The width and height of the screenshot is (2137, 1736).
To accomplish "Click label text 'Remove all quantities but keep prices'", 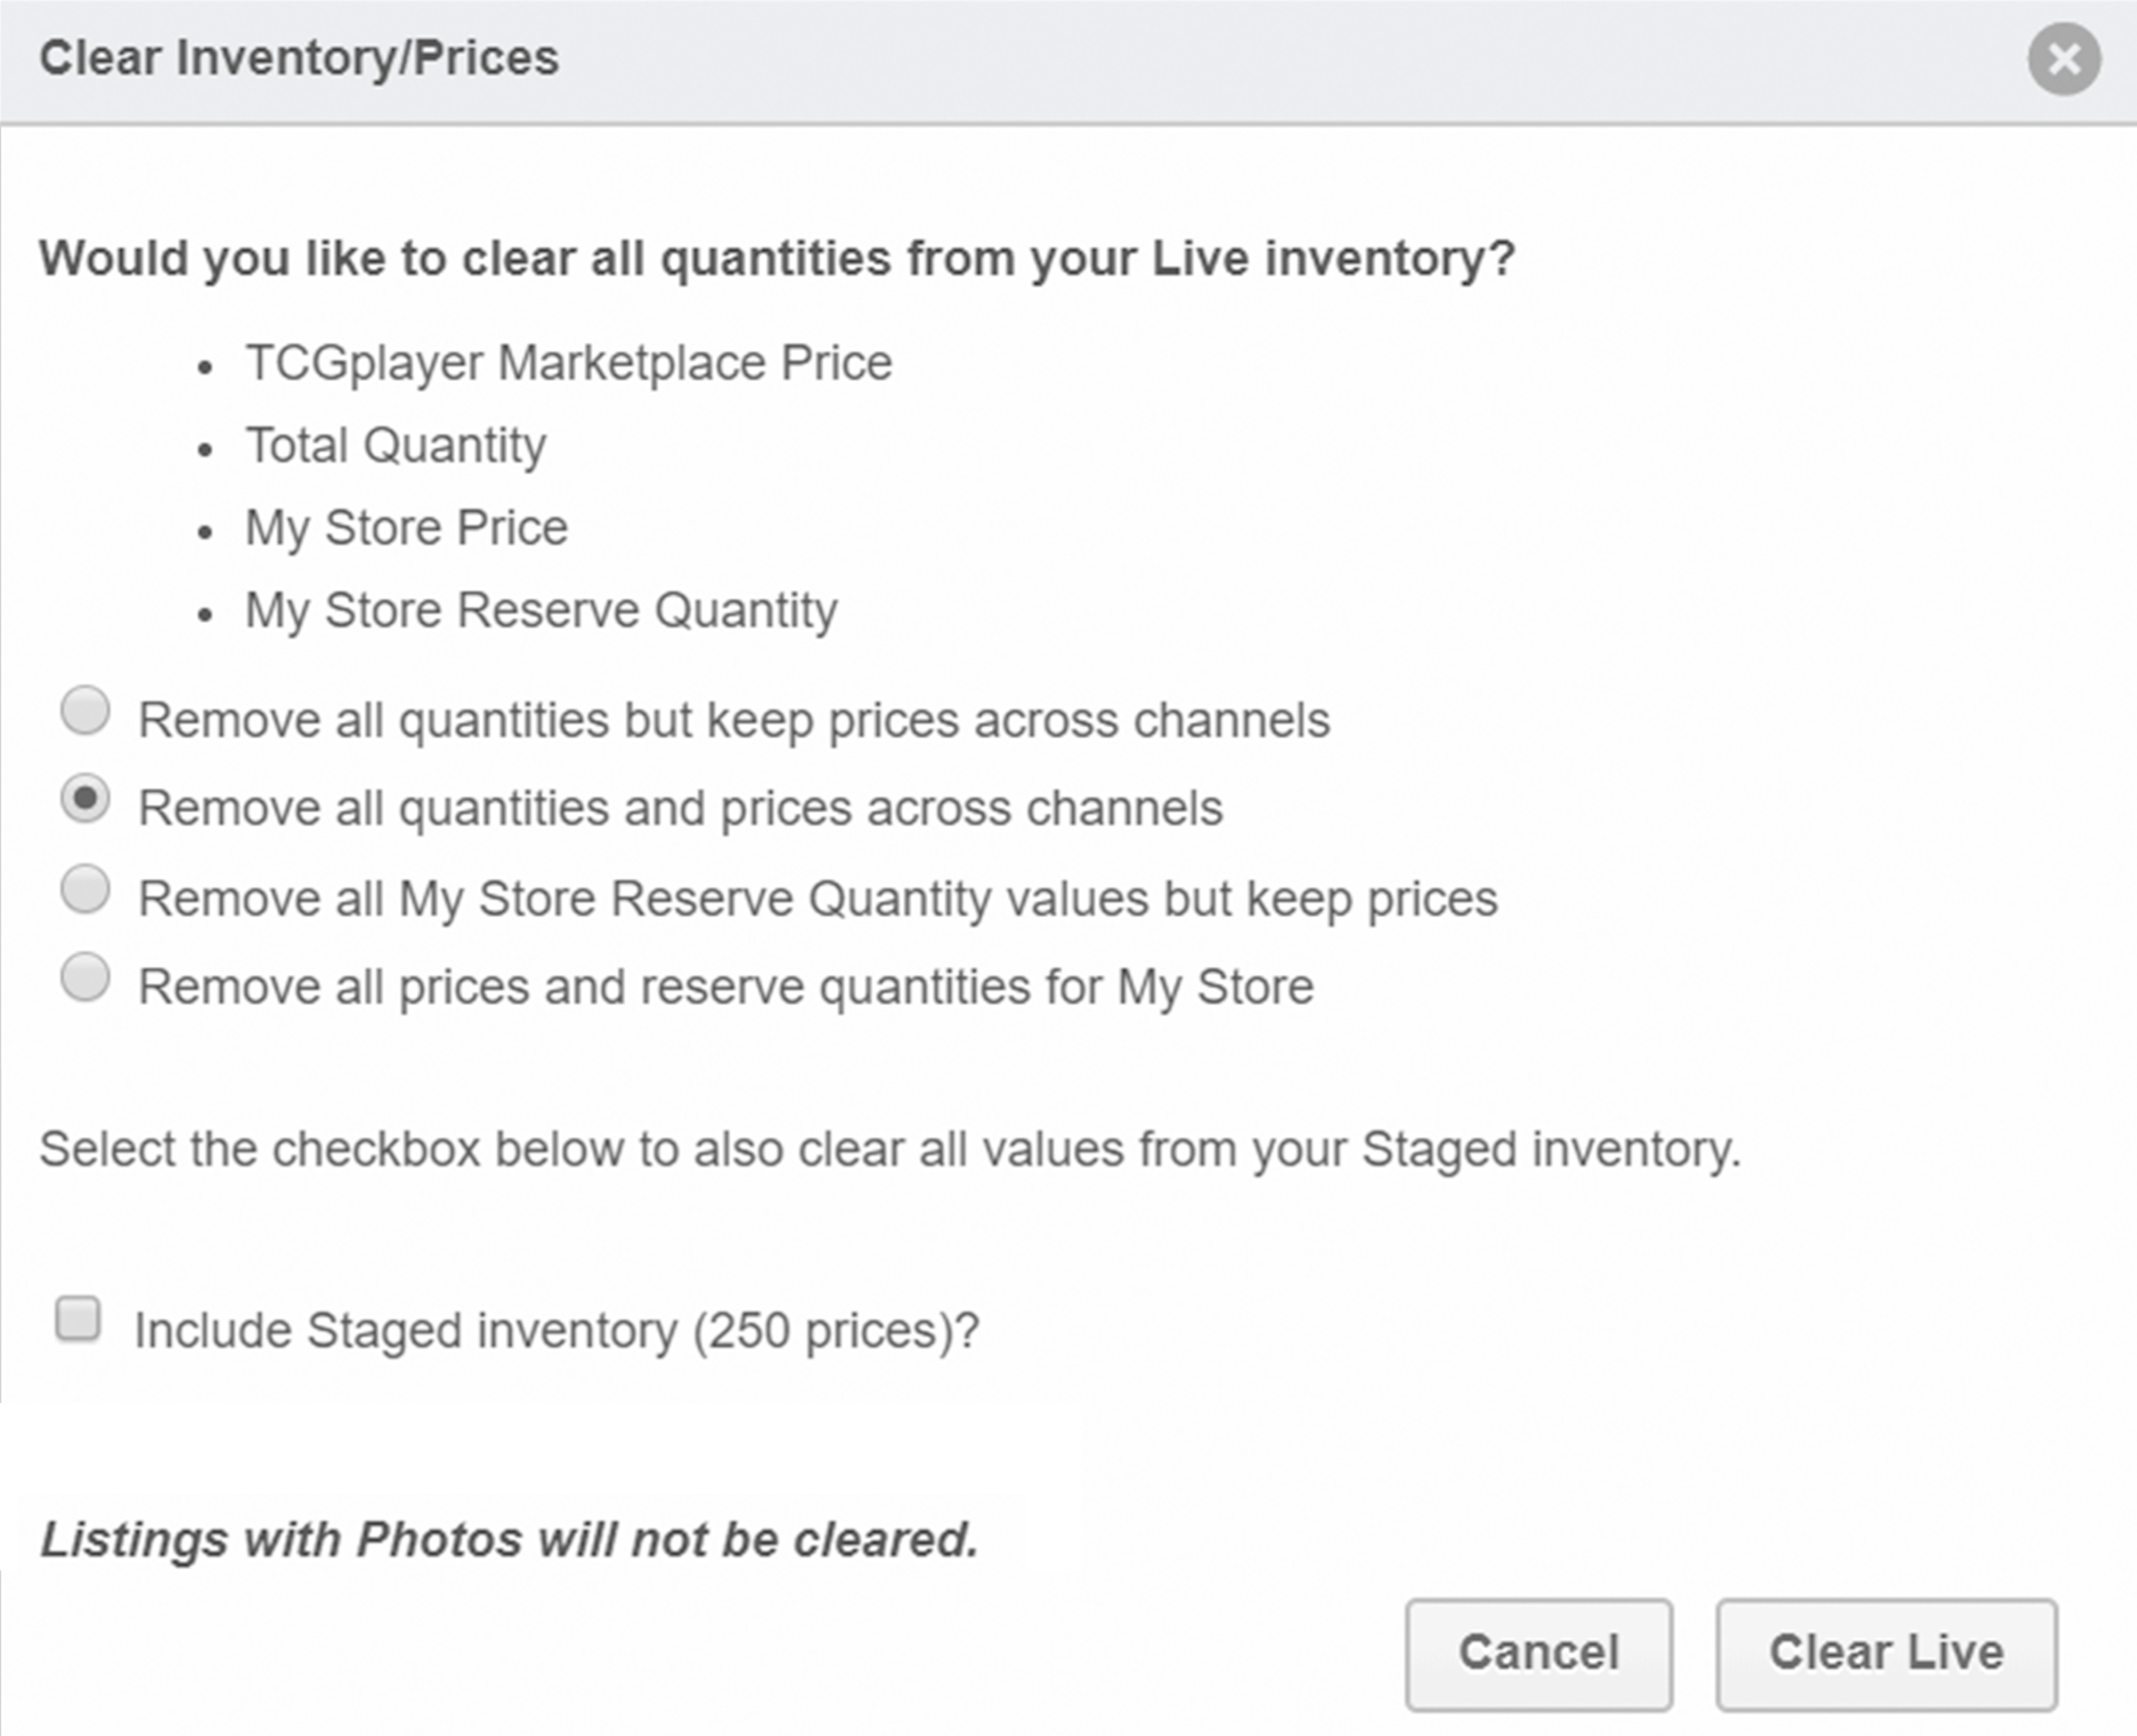I will [734, 721].
